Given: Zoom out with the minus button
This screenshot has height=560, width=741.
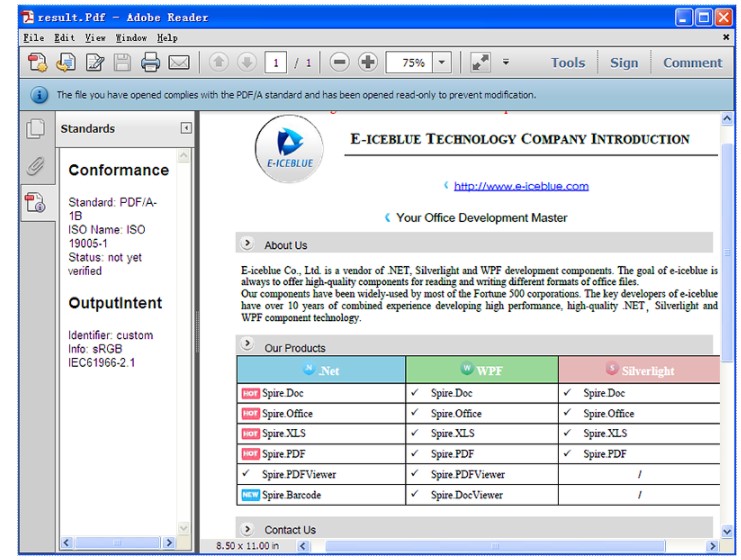Looking at the screenshot, I should 339,62.
